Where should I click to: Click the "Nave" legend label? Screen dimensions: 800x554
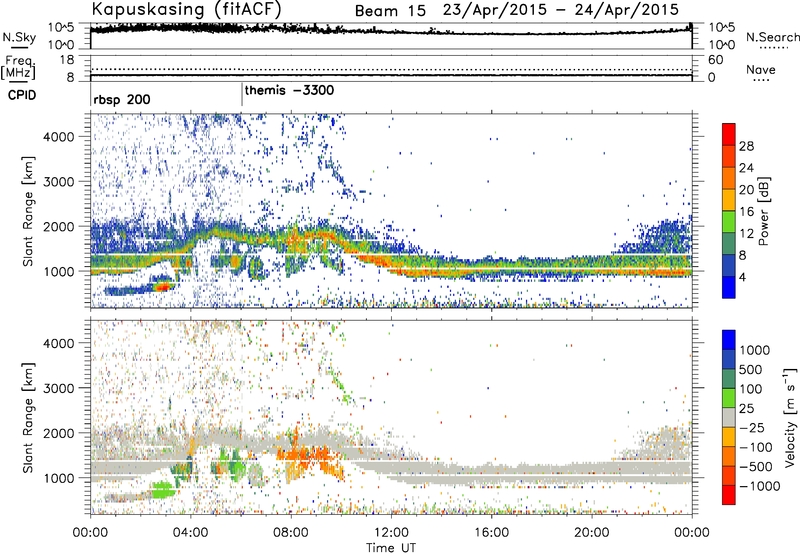[x=761, y=69]
